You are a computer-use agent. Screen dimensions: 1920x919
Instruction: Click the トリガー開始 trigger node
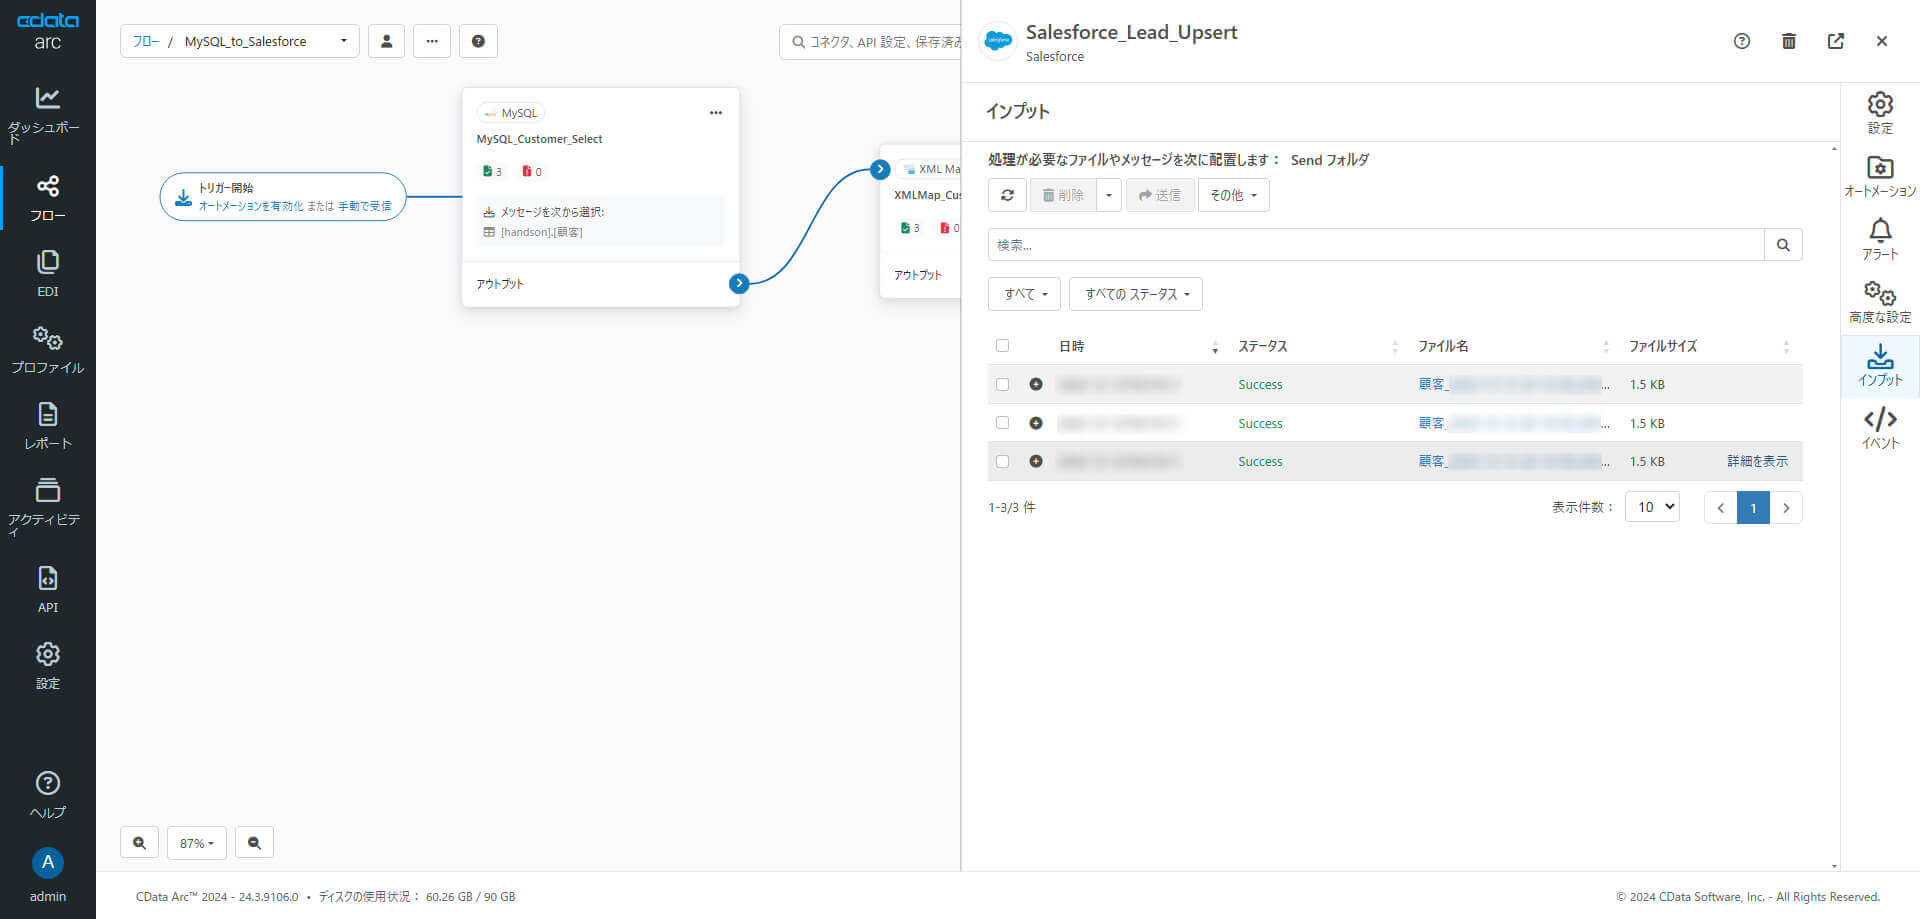[x=283, y=196]
